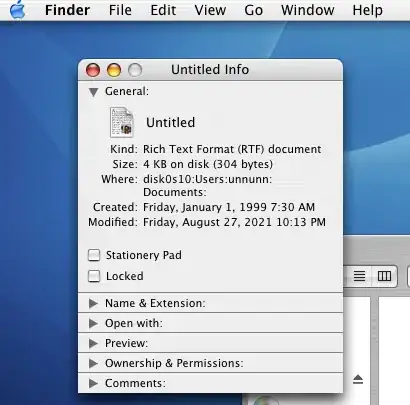Click the Kind value Rich Text Format document

pyautogui.click(x=232, y=149)
